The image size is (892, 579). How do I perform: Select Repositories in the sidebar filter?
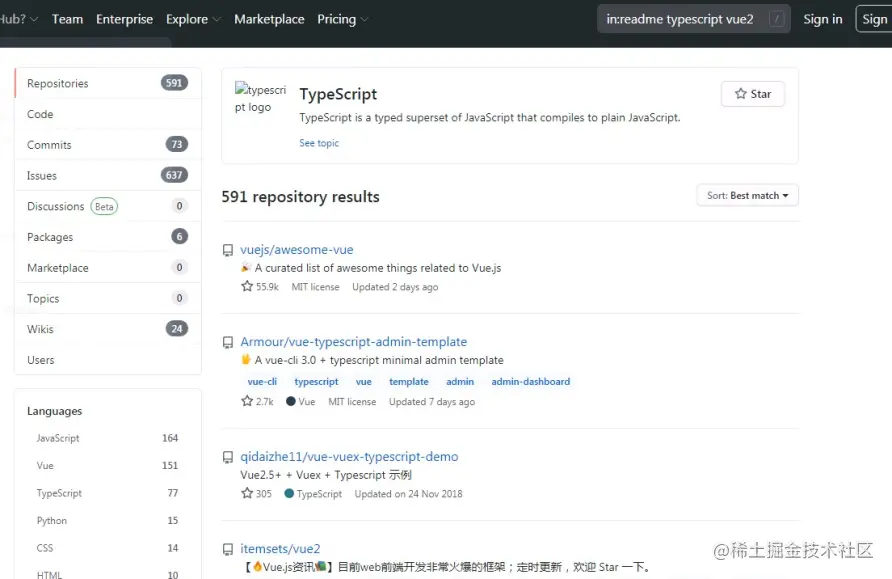[x=108, y=83]
